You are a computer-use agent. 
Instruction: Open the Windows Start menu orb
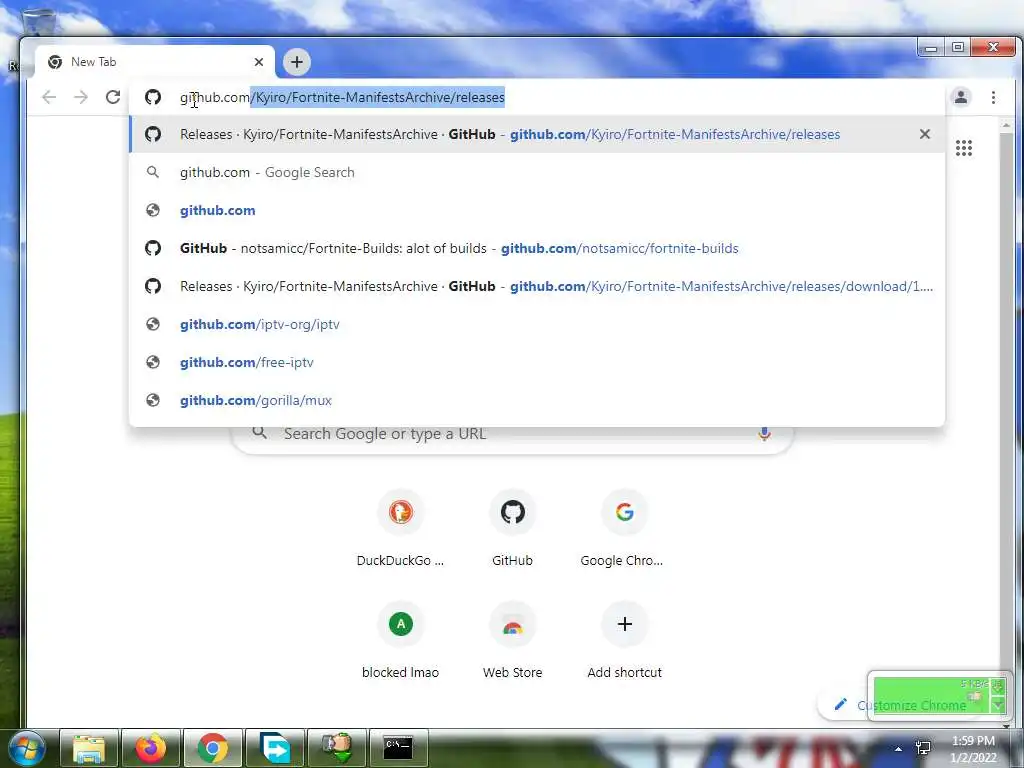point(25,748)
